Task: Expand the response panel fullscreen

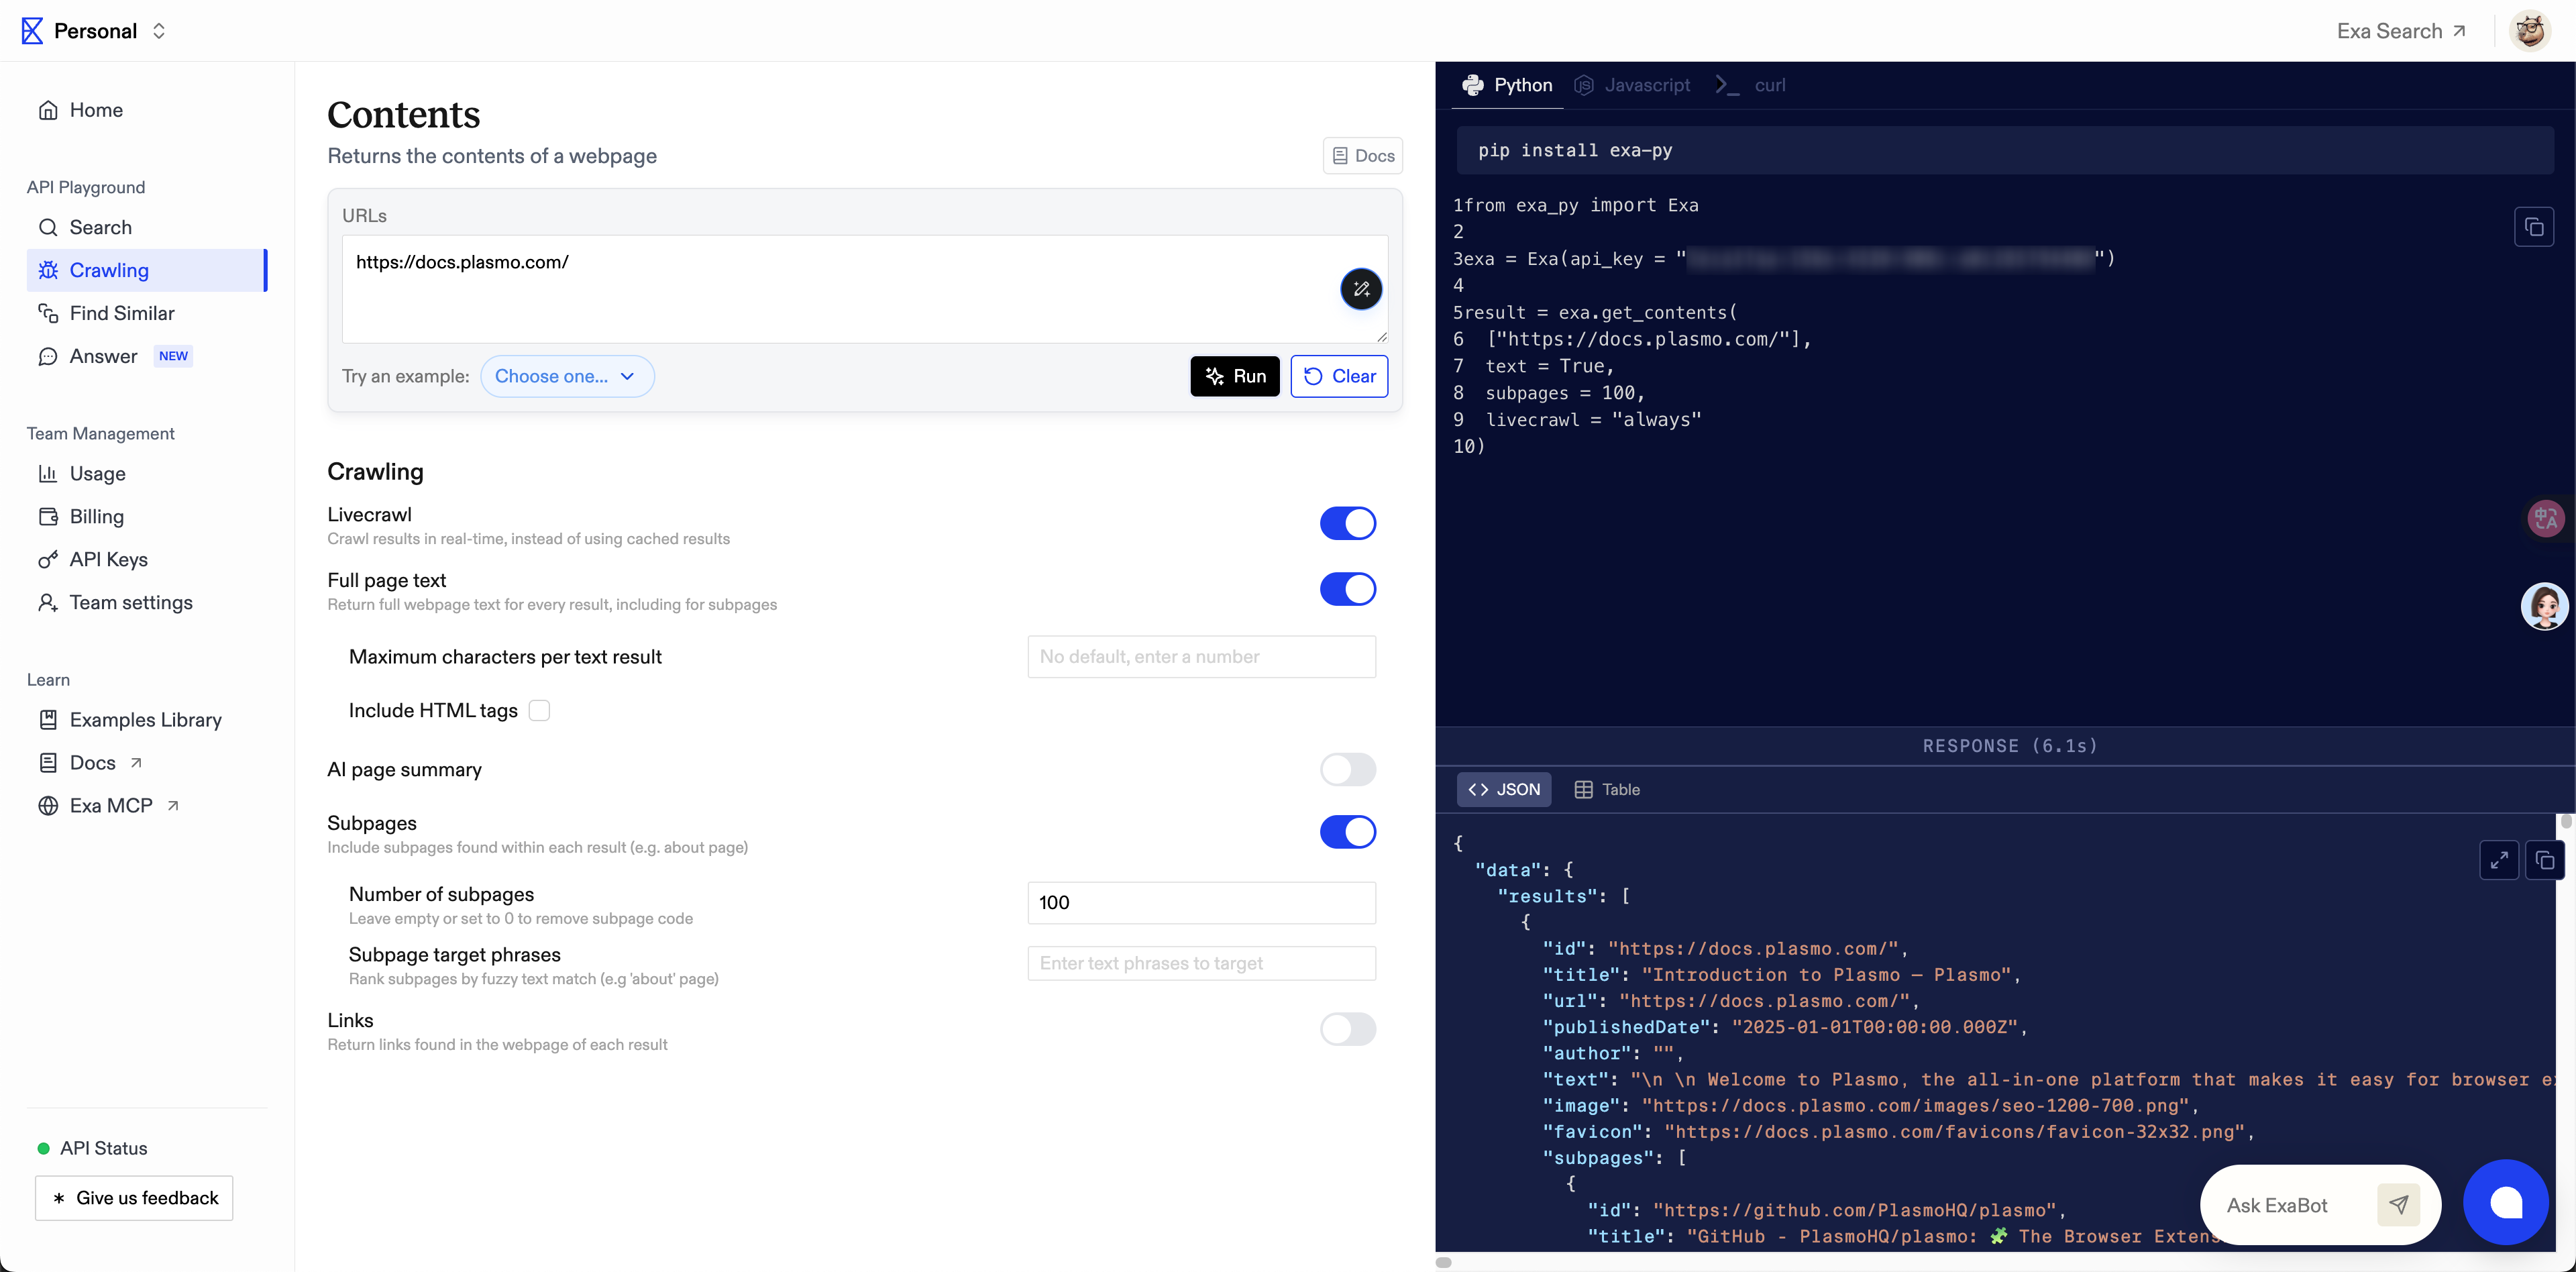Action: 2498,861
